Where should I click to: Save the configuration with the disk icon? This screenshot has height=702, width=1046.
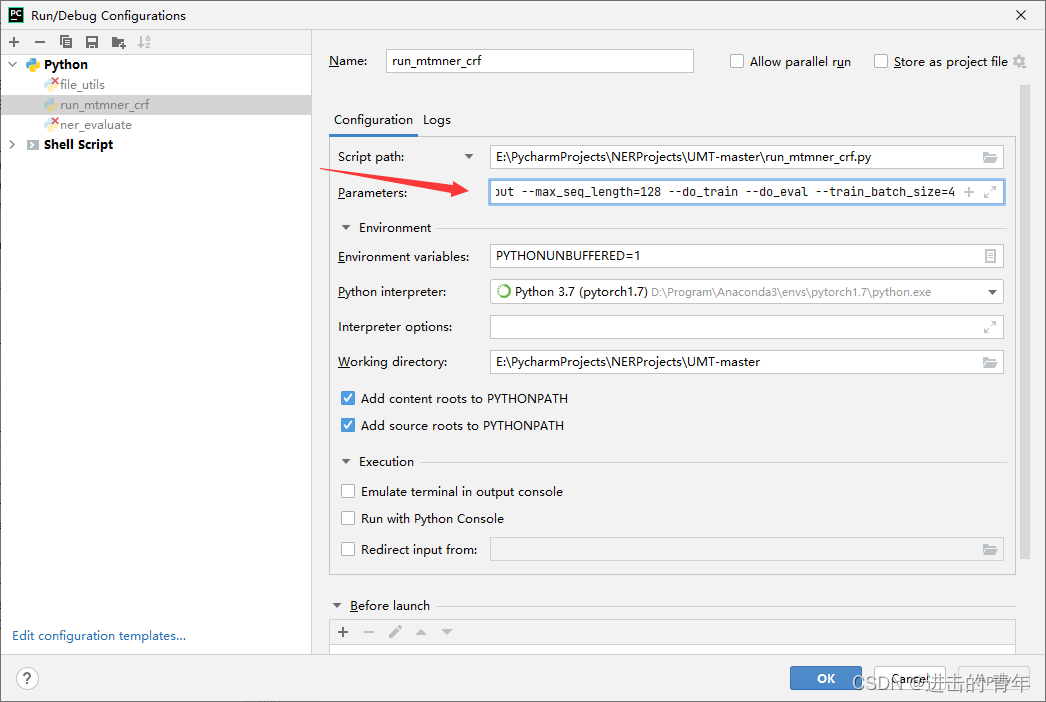[92, 42]
